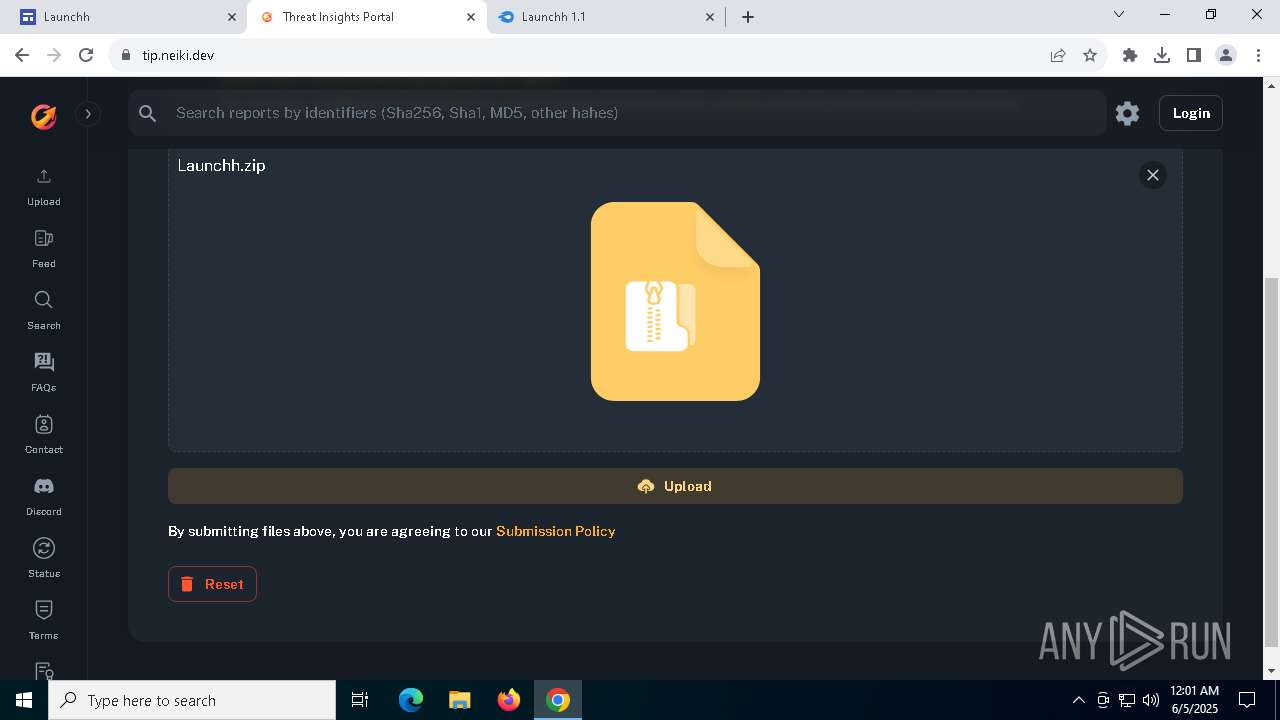Open the taskbar clock showing 12:01 AM
This screenshot has width=1280, height=720.
[x=1194, y=700]
